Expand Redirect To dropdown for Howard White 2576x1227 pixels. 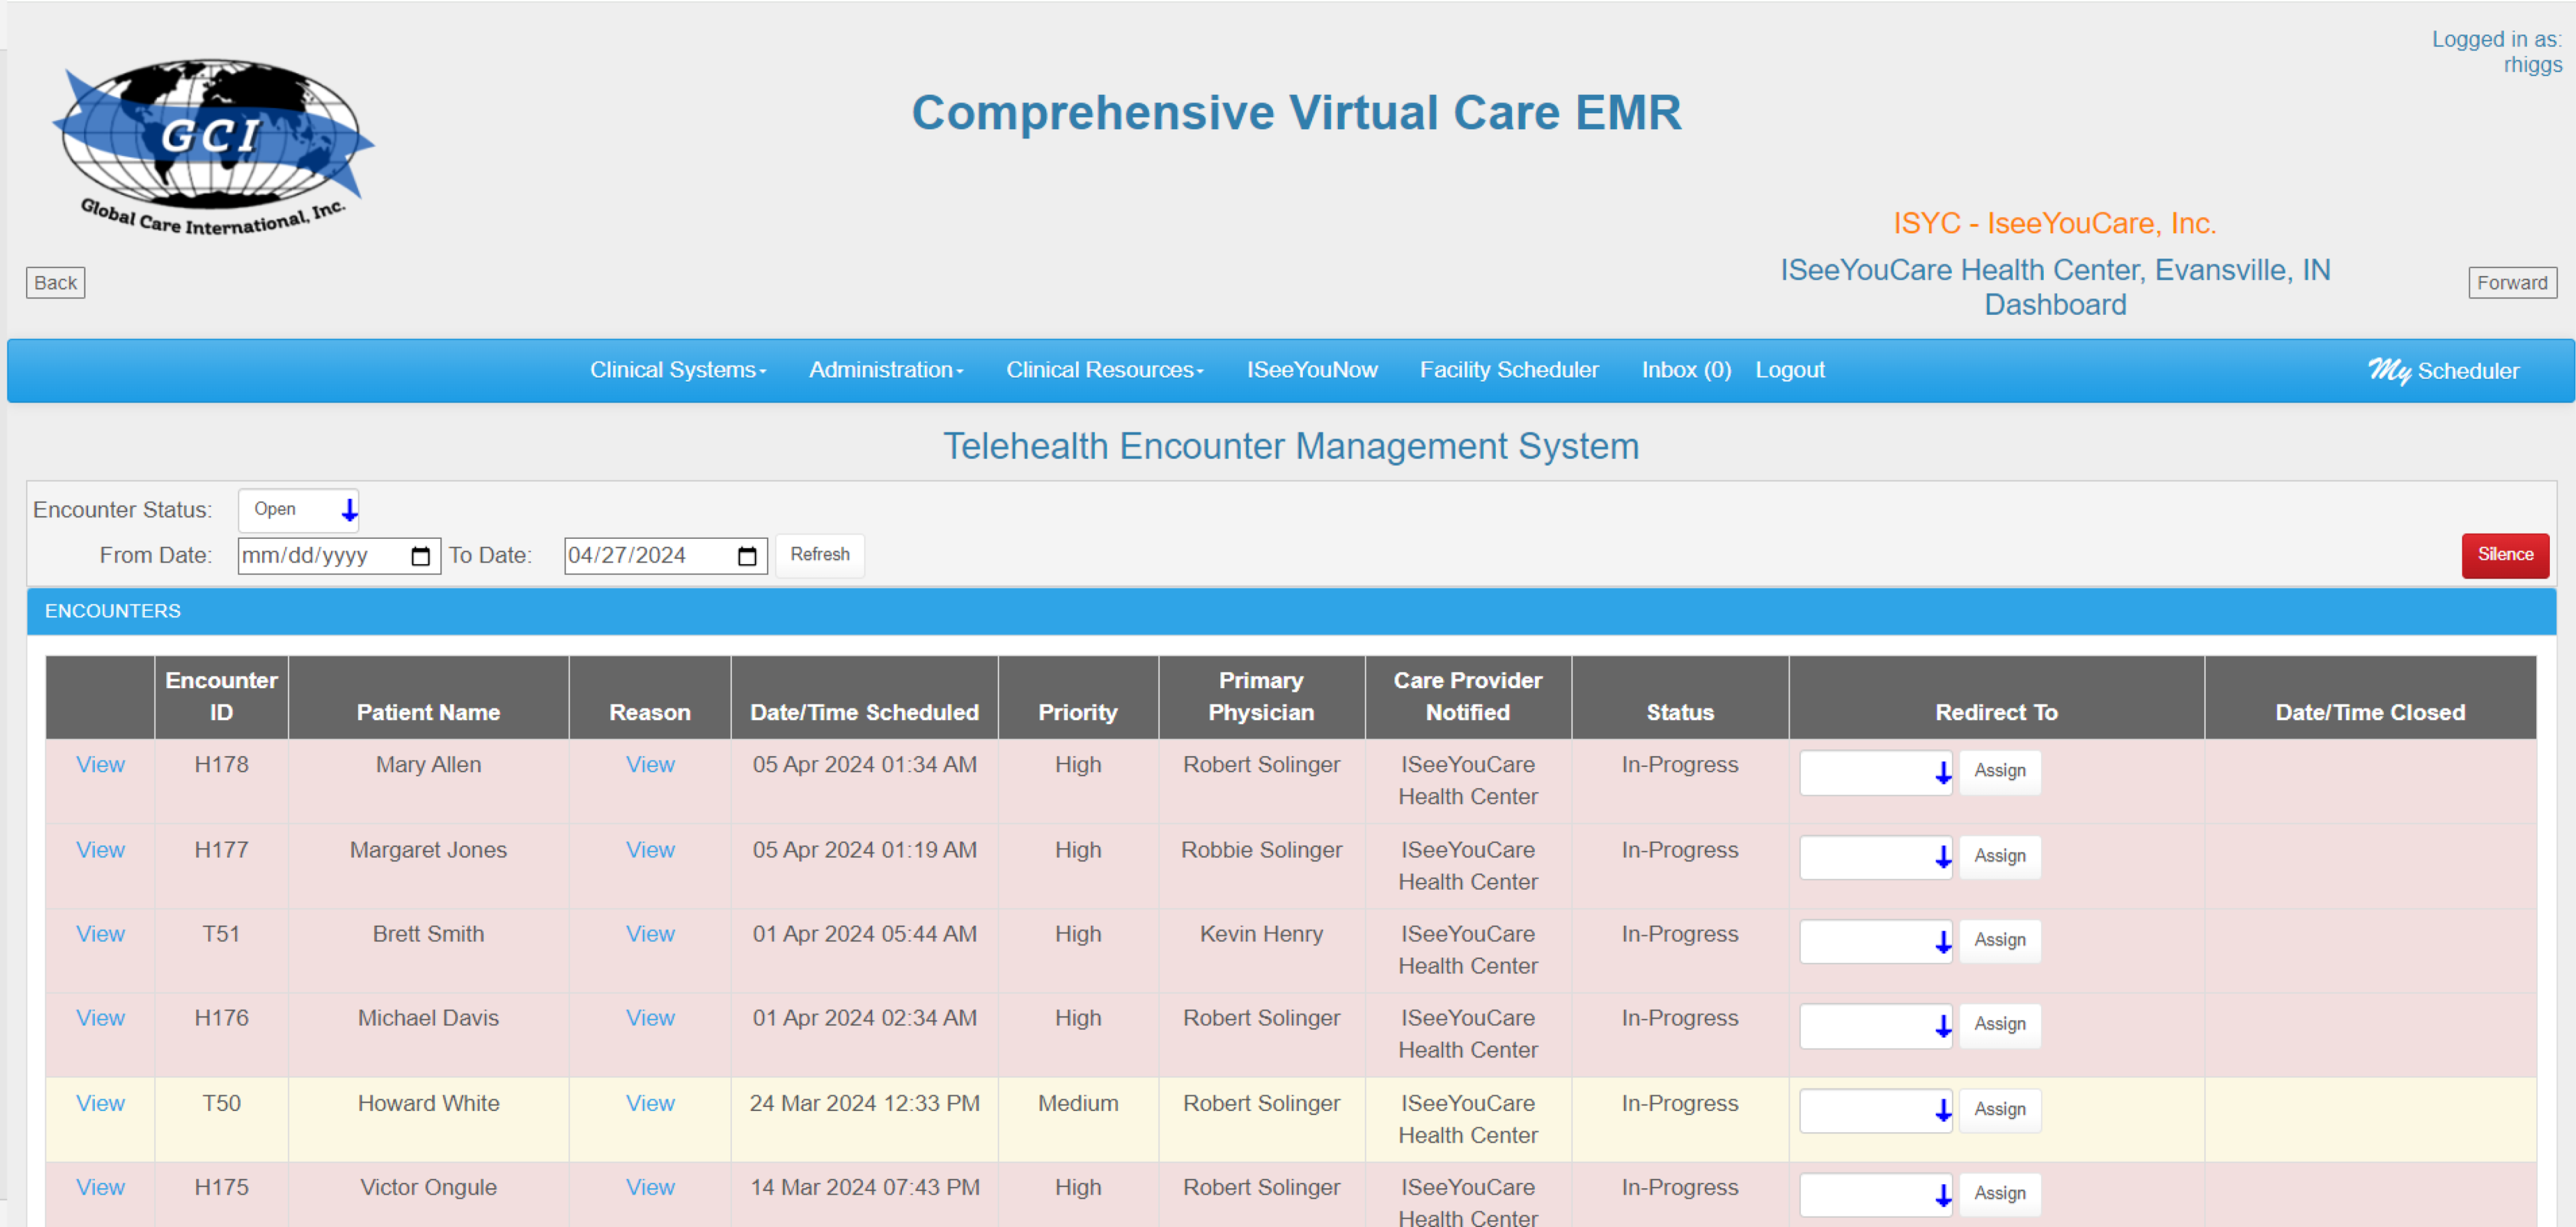[1875, 1110]
